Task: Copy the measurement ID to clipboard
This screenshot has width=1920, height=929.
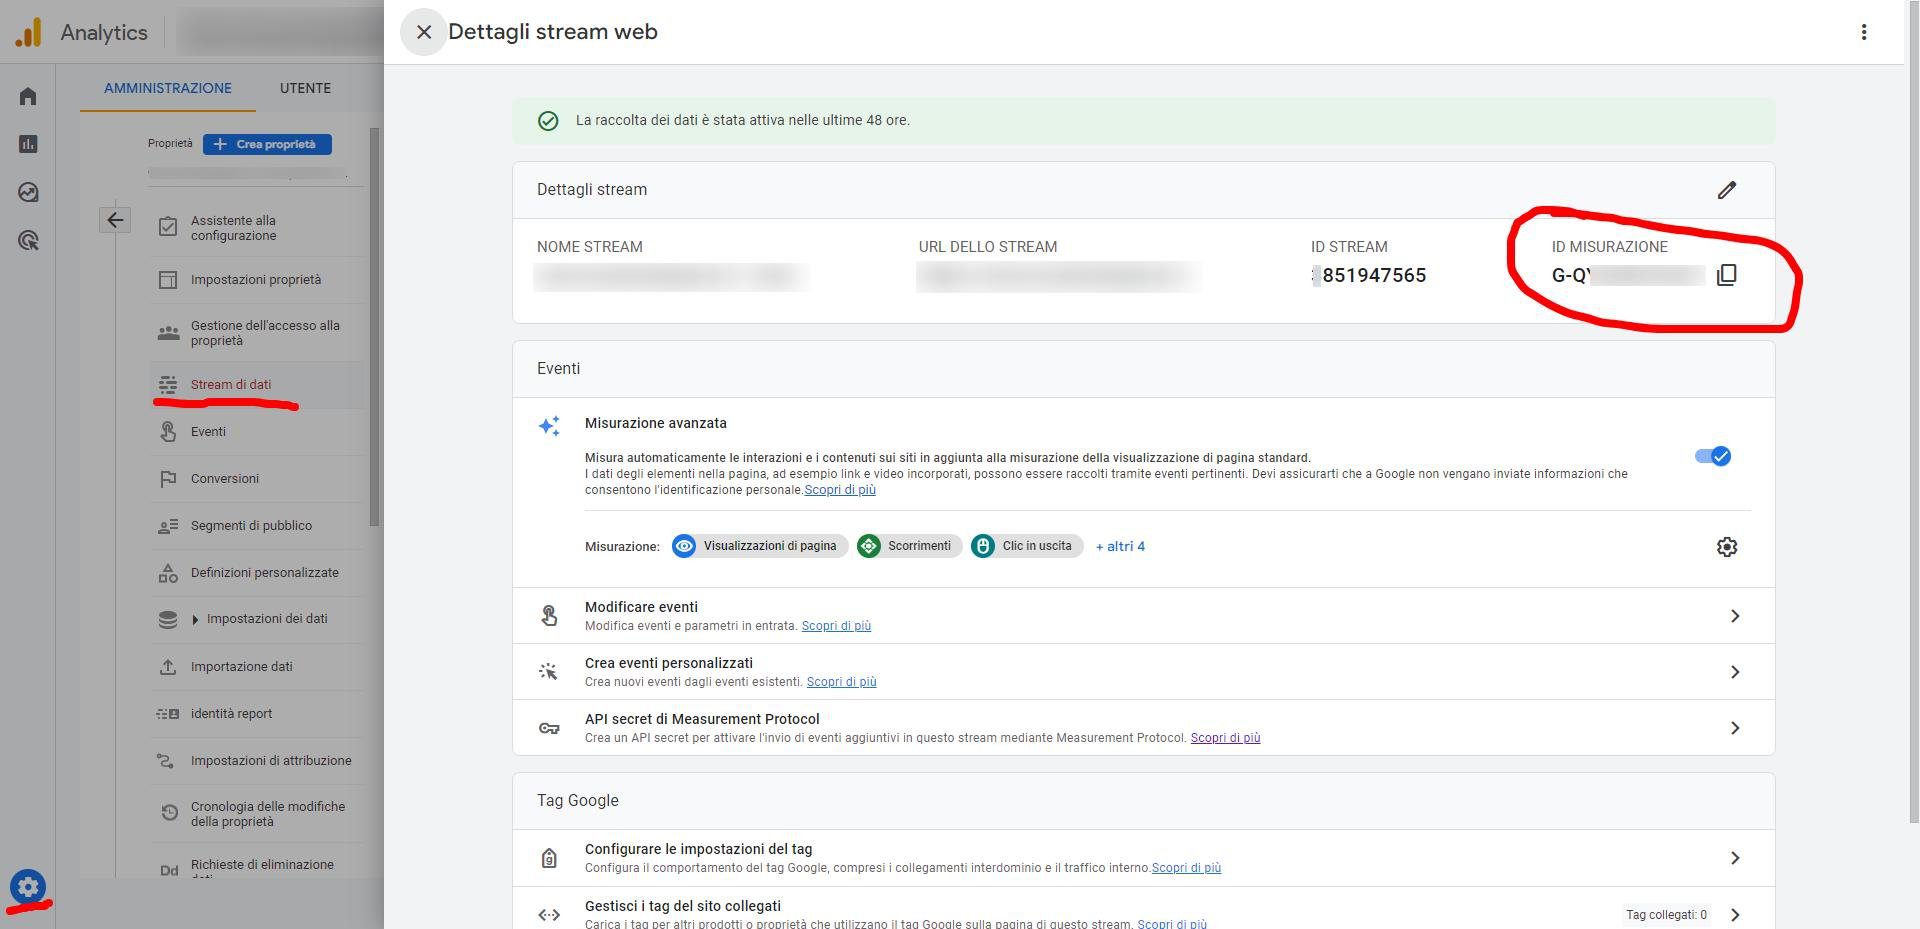Action: coord(1726,275)
